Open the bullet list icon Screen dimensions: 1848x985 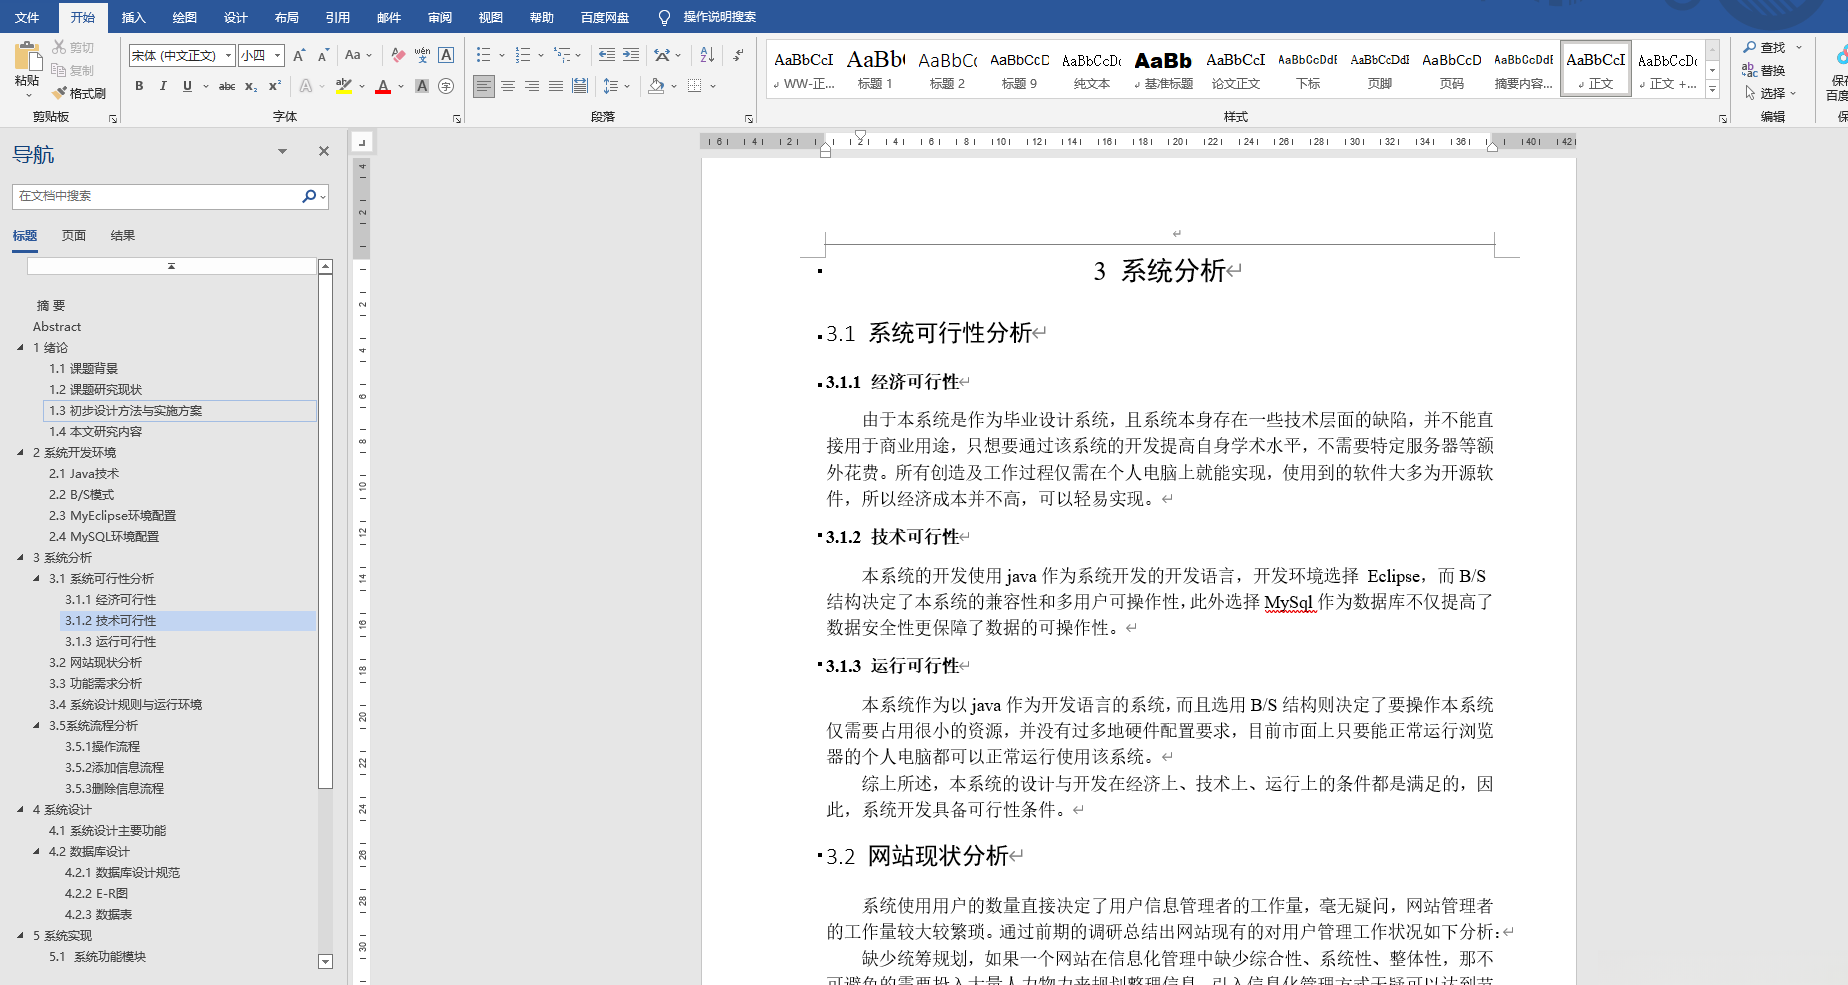484,55
